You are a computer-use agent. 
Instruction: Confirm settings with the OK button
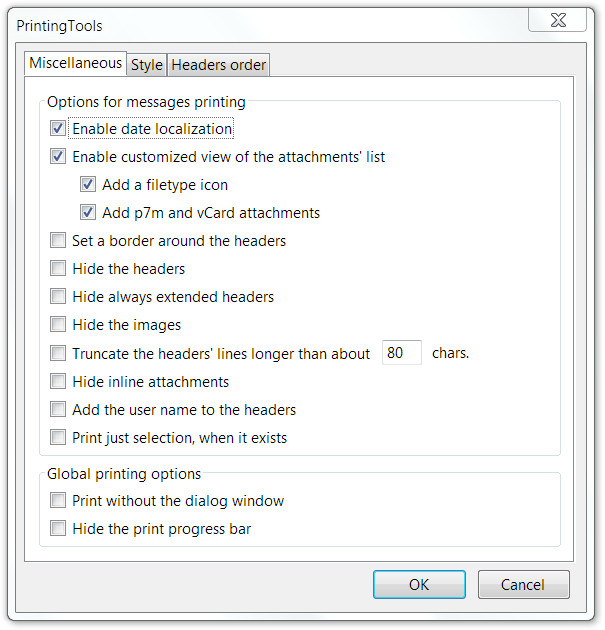coord(419,585)
